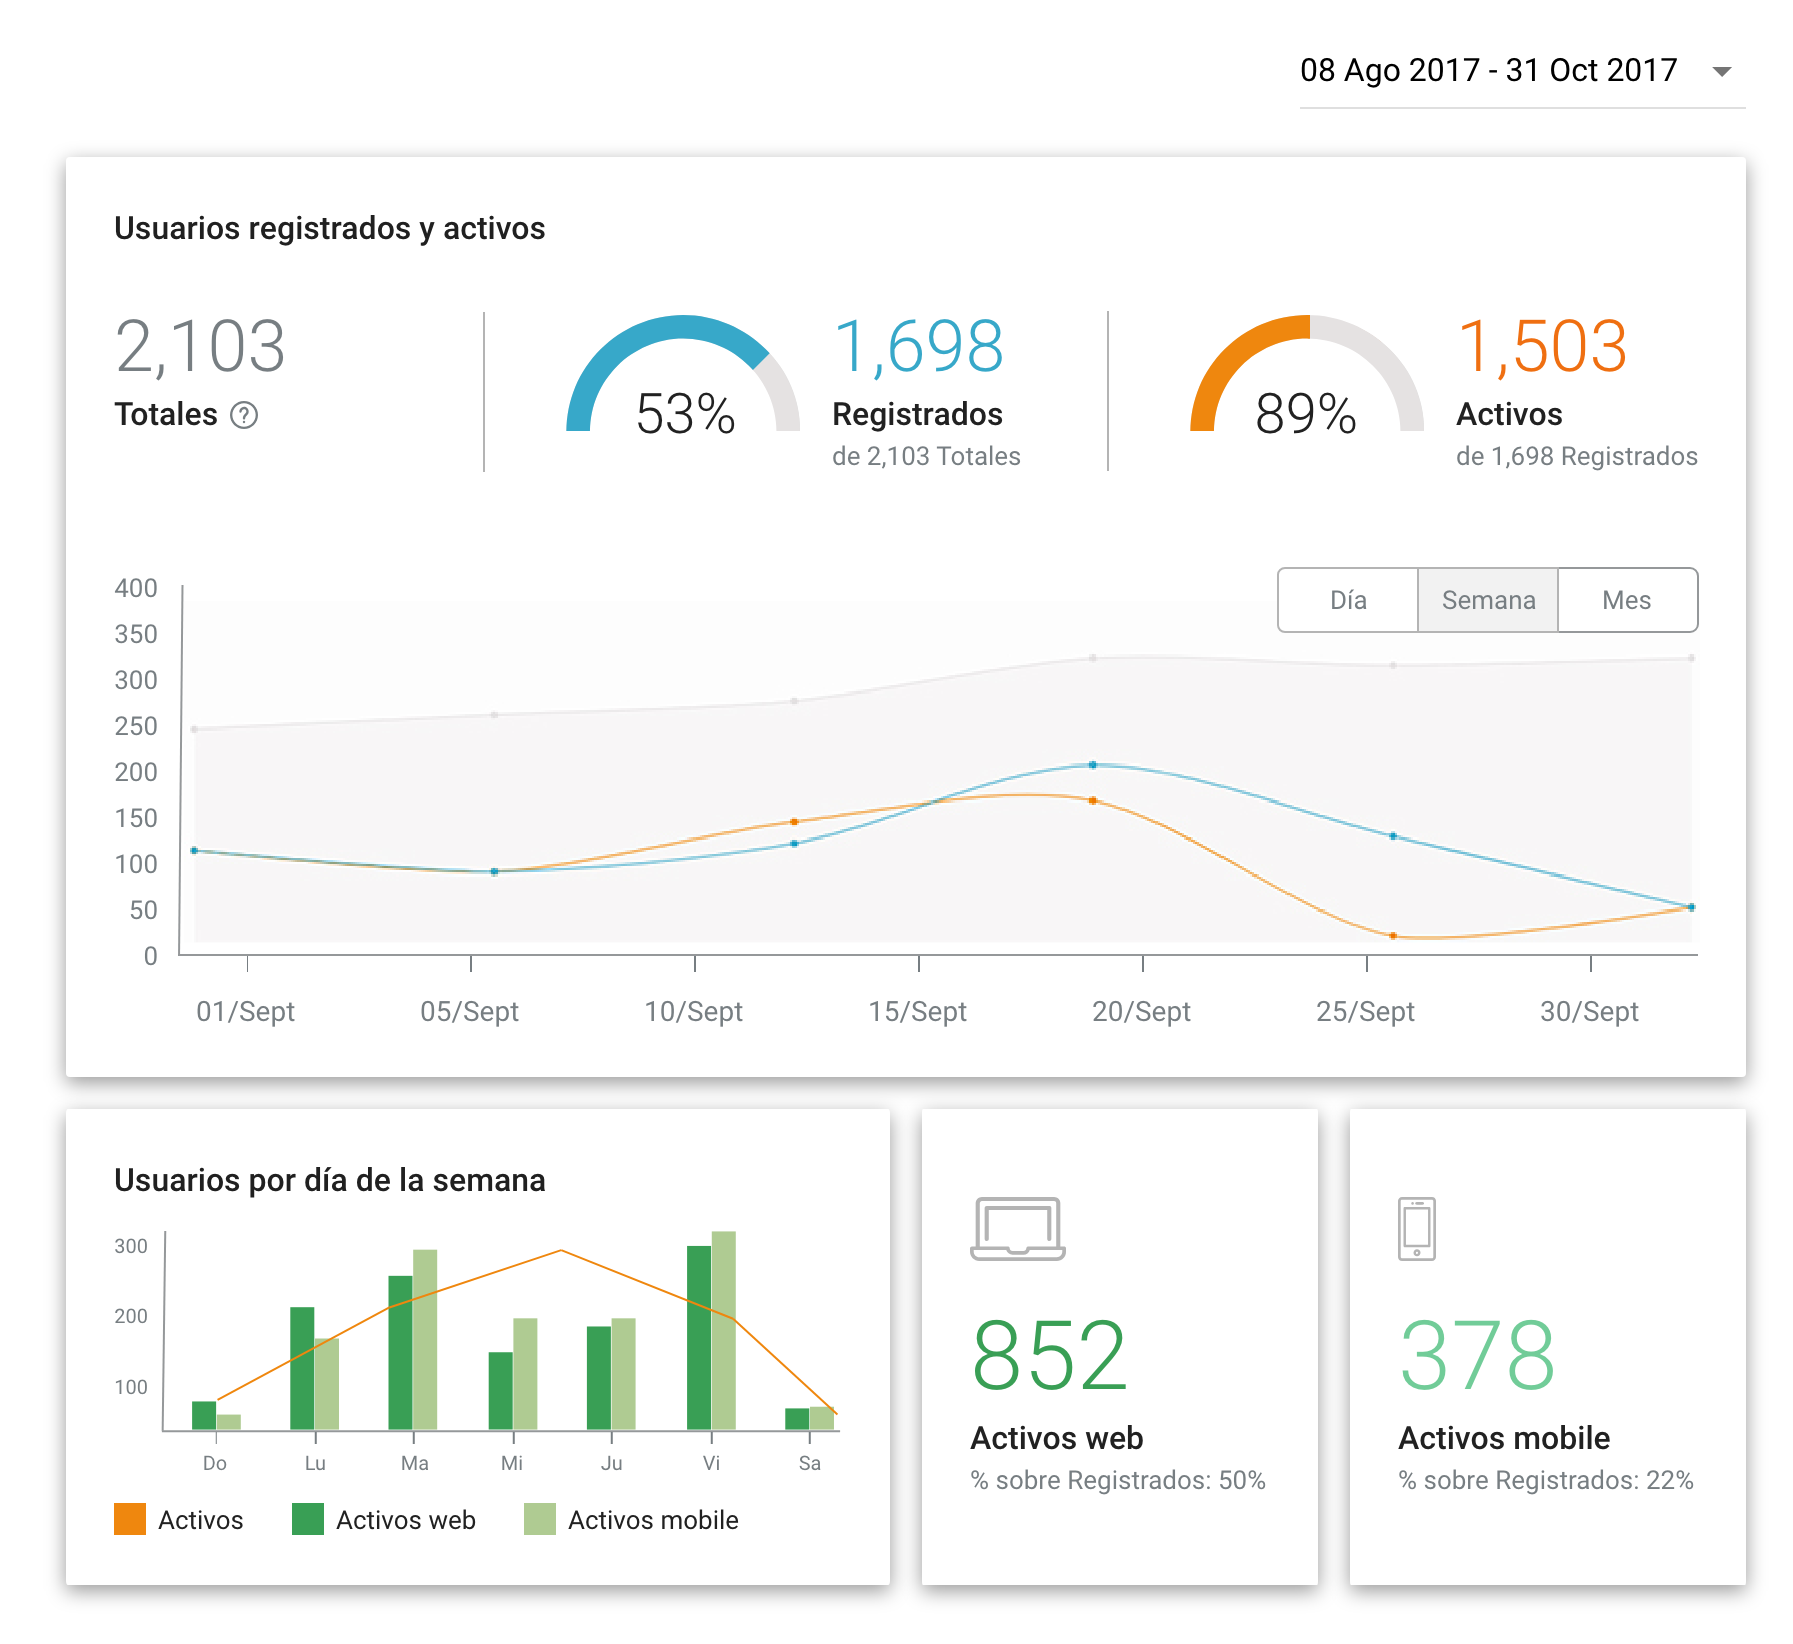The height and width of the screenshot is (1644, 1793).
Task: Select the Semana chart view
Action: (x=1487, y=600)
